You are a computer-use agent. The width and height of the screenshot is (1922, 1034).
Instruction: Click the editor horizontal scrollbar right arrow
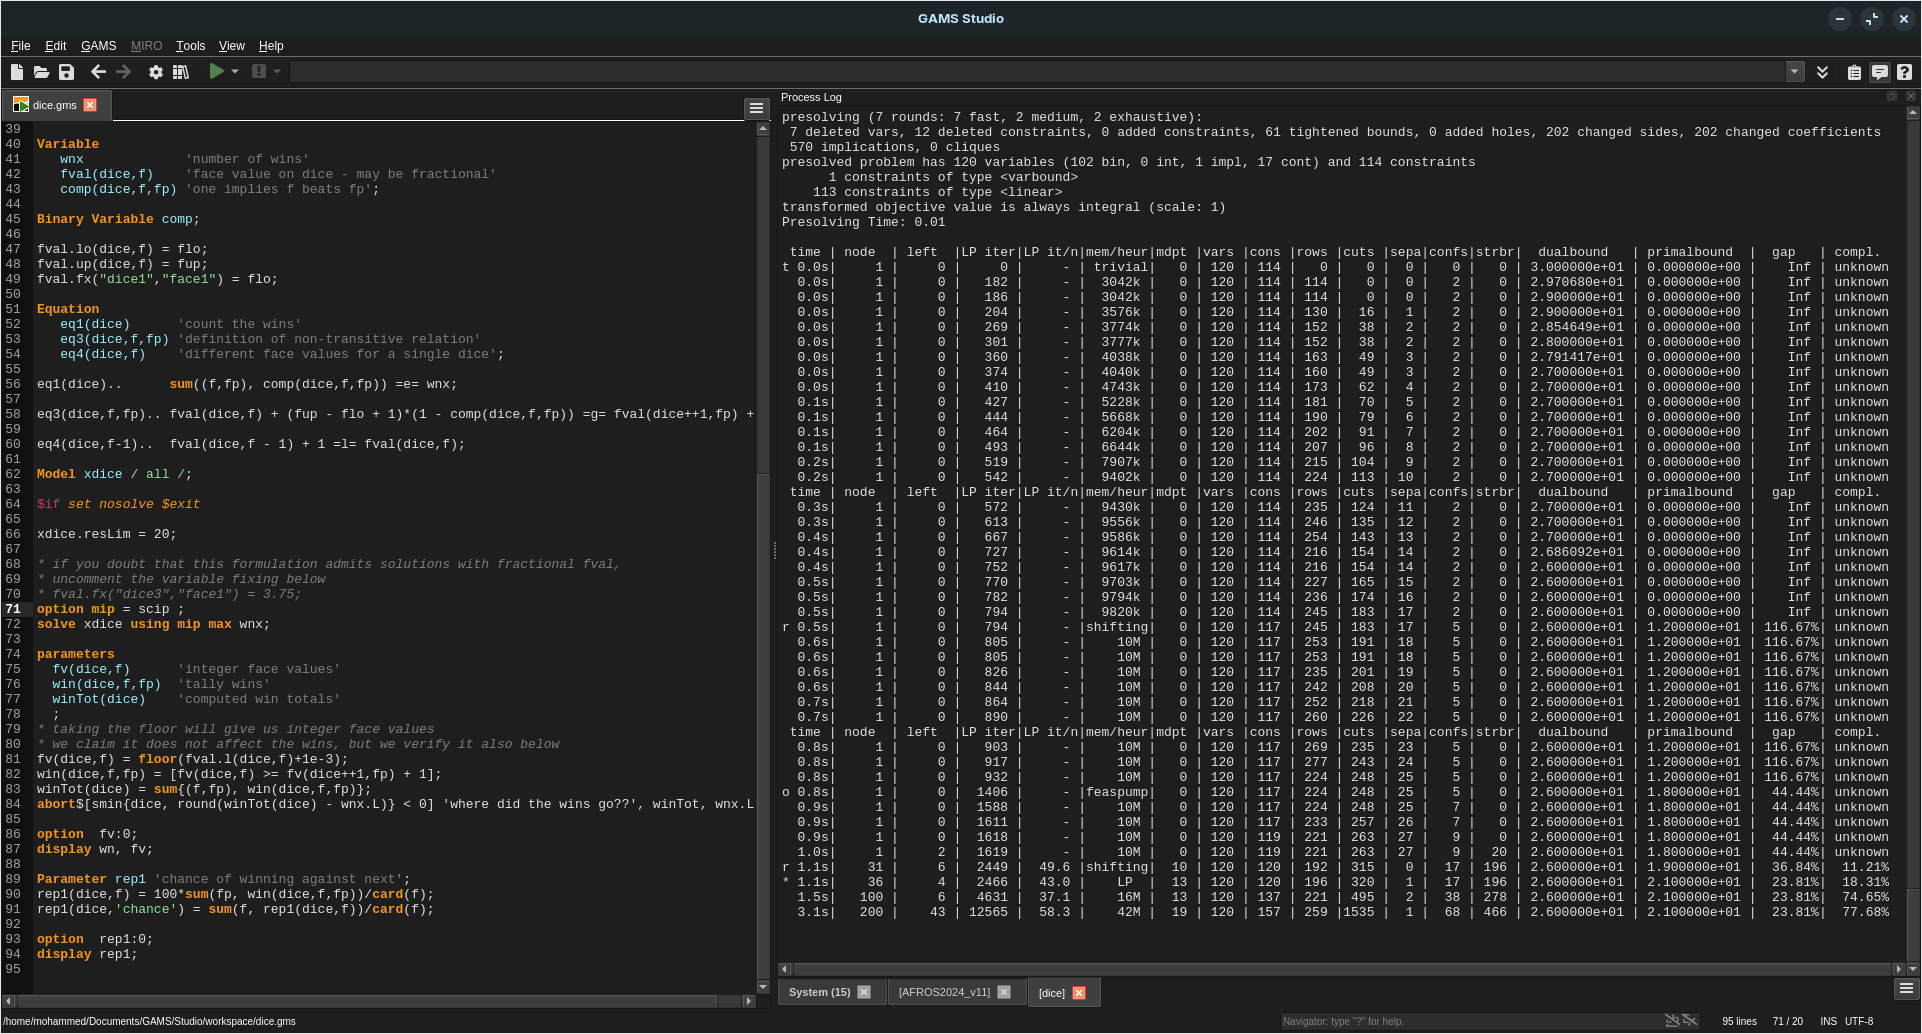[748, 1001]
